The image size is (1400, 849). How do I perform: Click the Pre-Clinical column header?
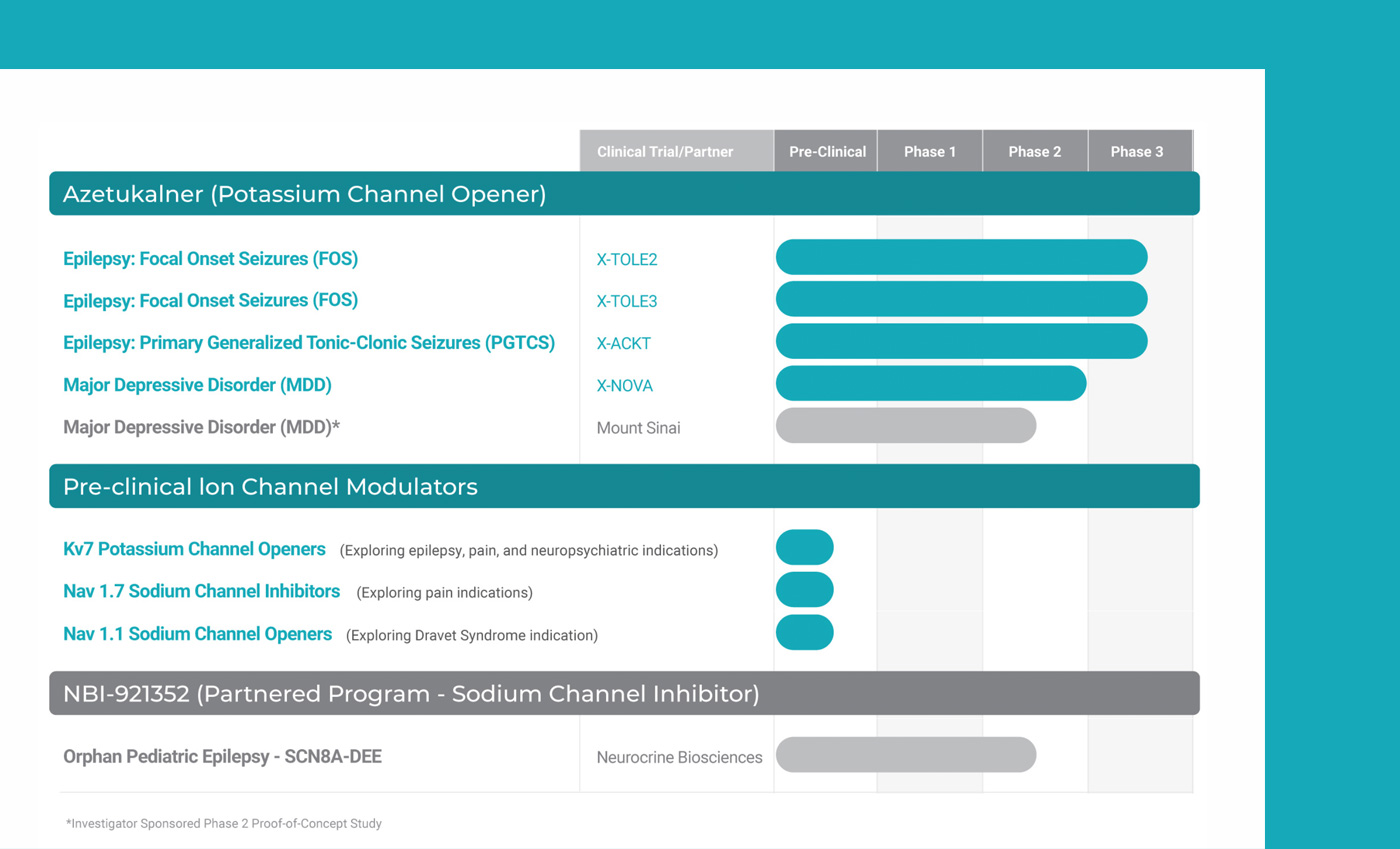click(826, 152)
